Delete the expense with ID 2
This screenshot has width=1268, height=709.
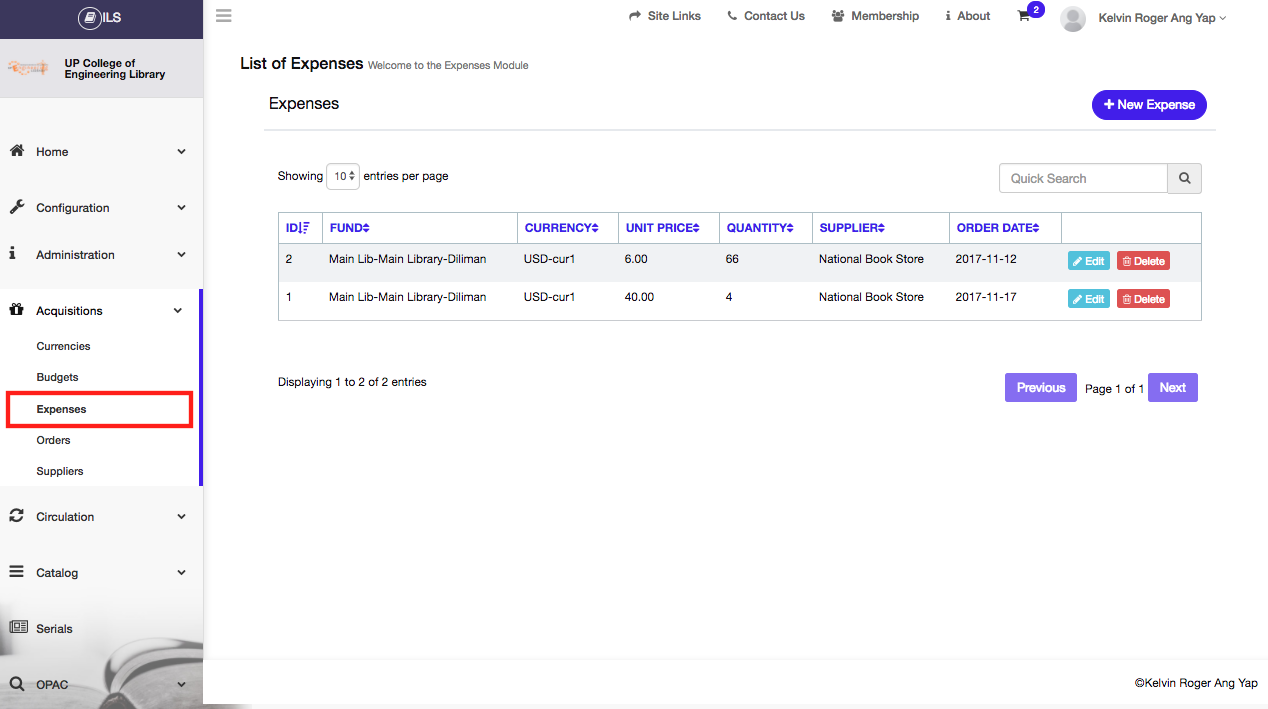(1143, 261)
